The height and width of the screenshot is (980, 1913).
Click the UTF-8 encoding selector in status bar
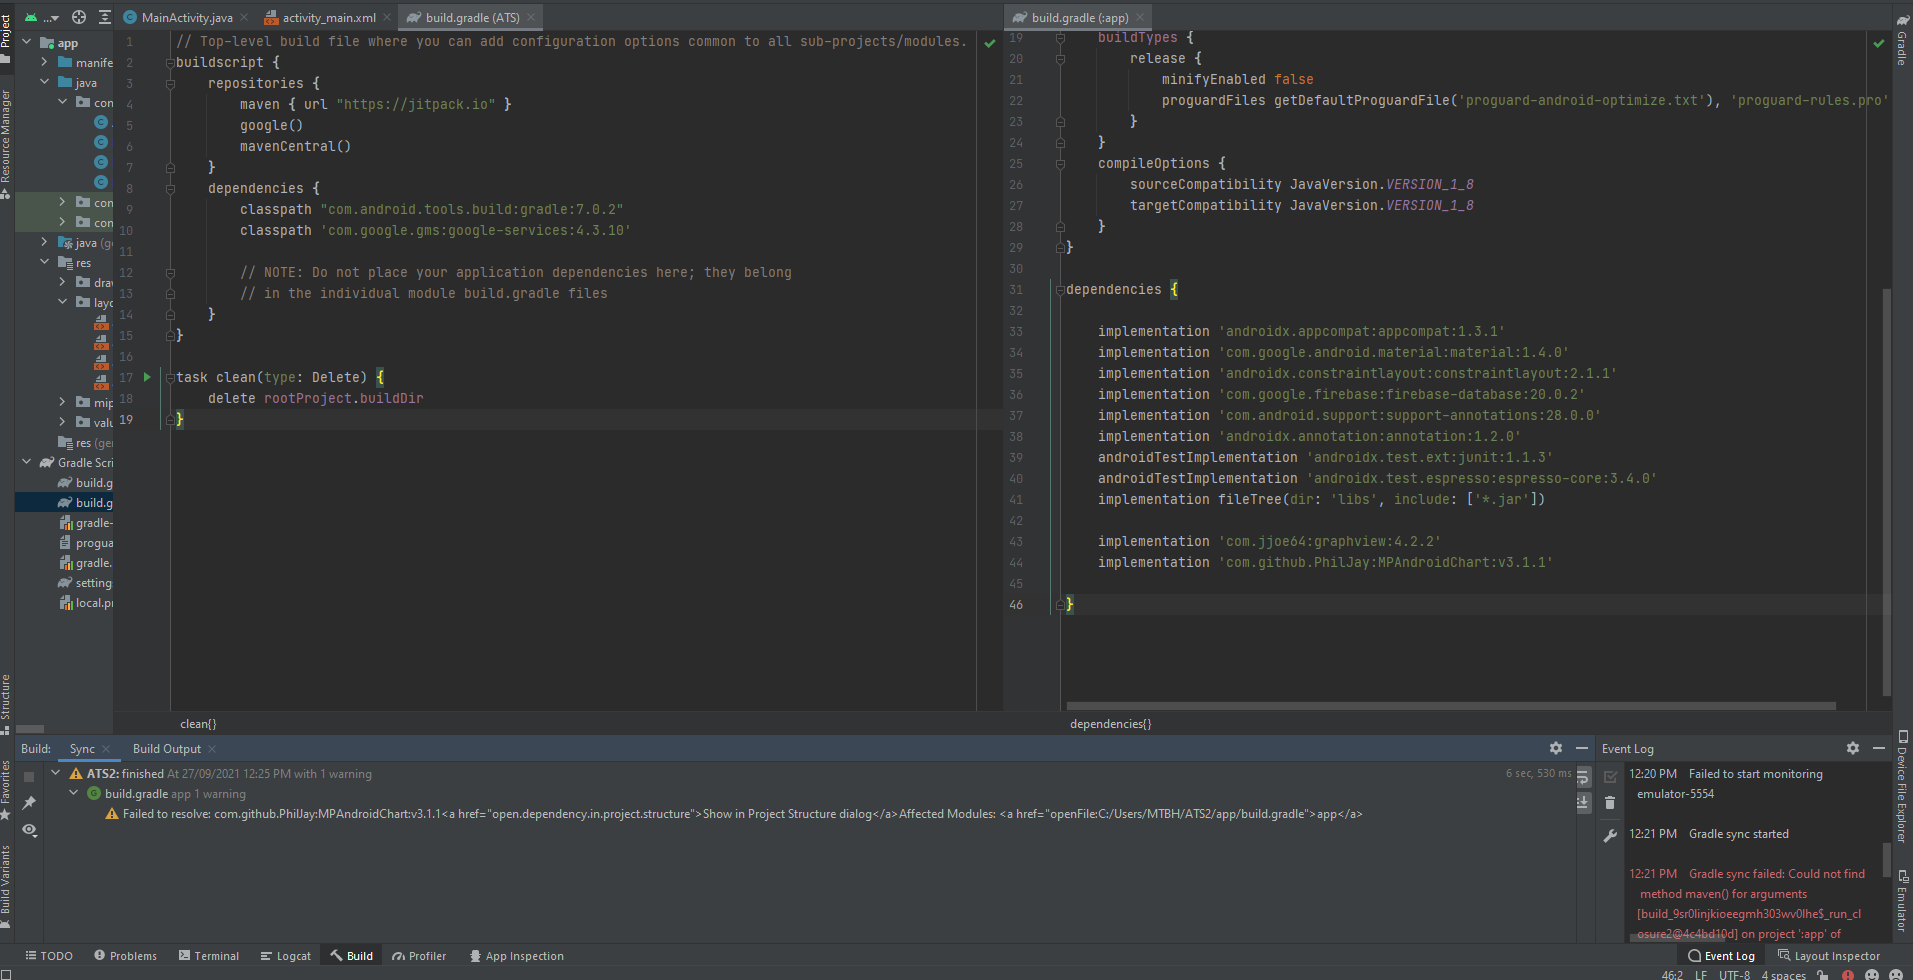pyautogui.click(x=1734, y=974)
